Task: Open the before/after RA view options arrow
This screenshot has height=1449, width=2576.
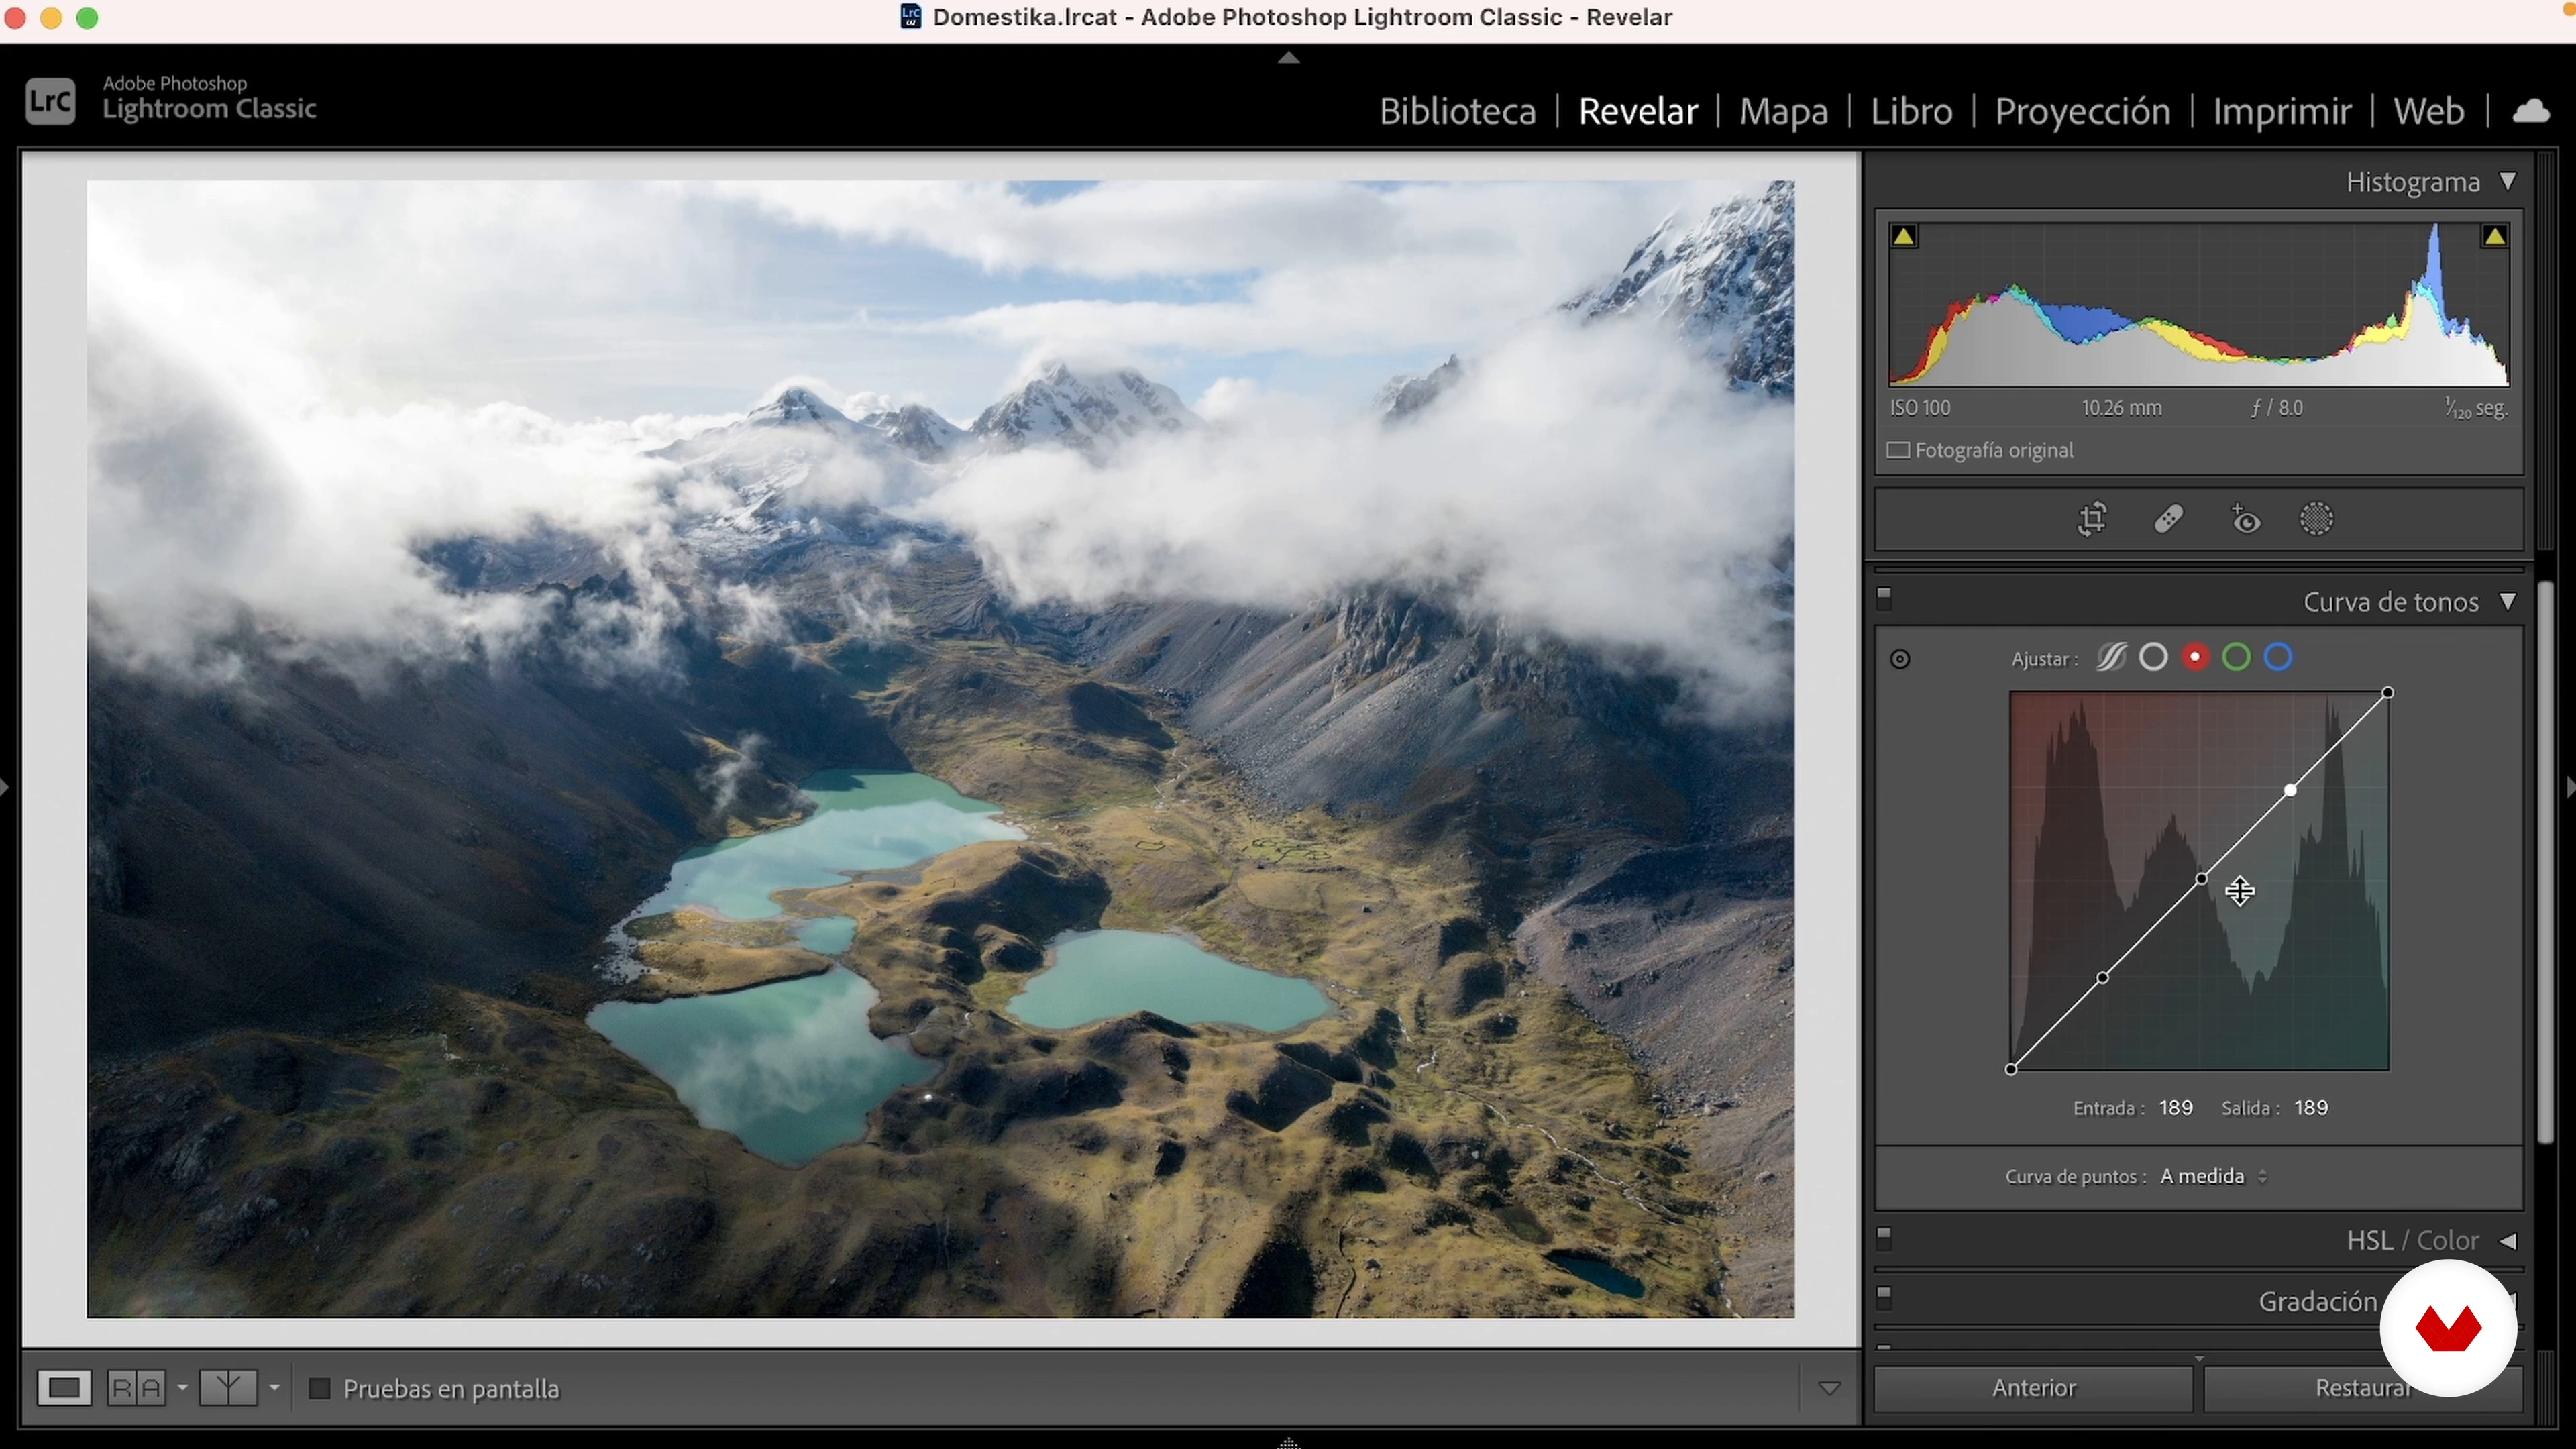Action: point(182,1389)
